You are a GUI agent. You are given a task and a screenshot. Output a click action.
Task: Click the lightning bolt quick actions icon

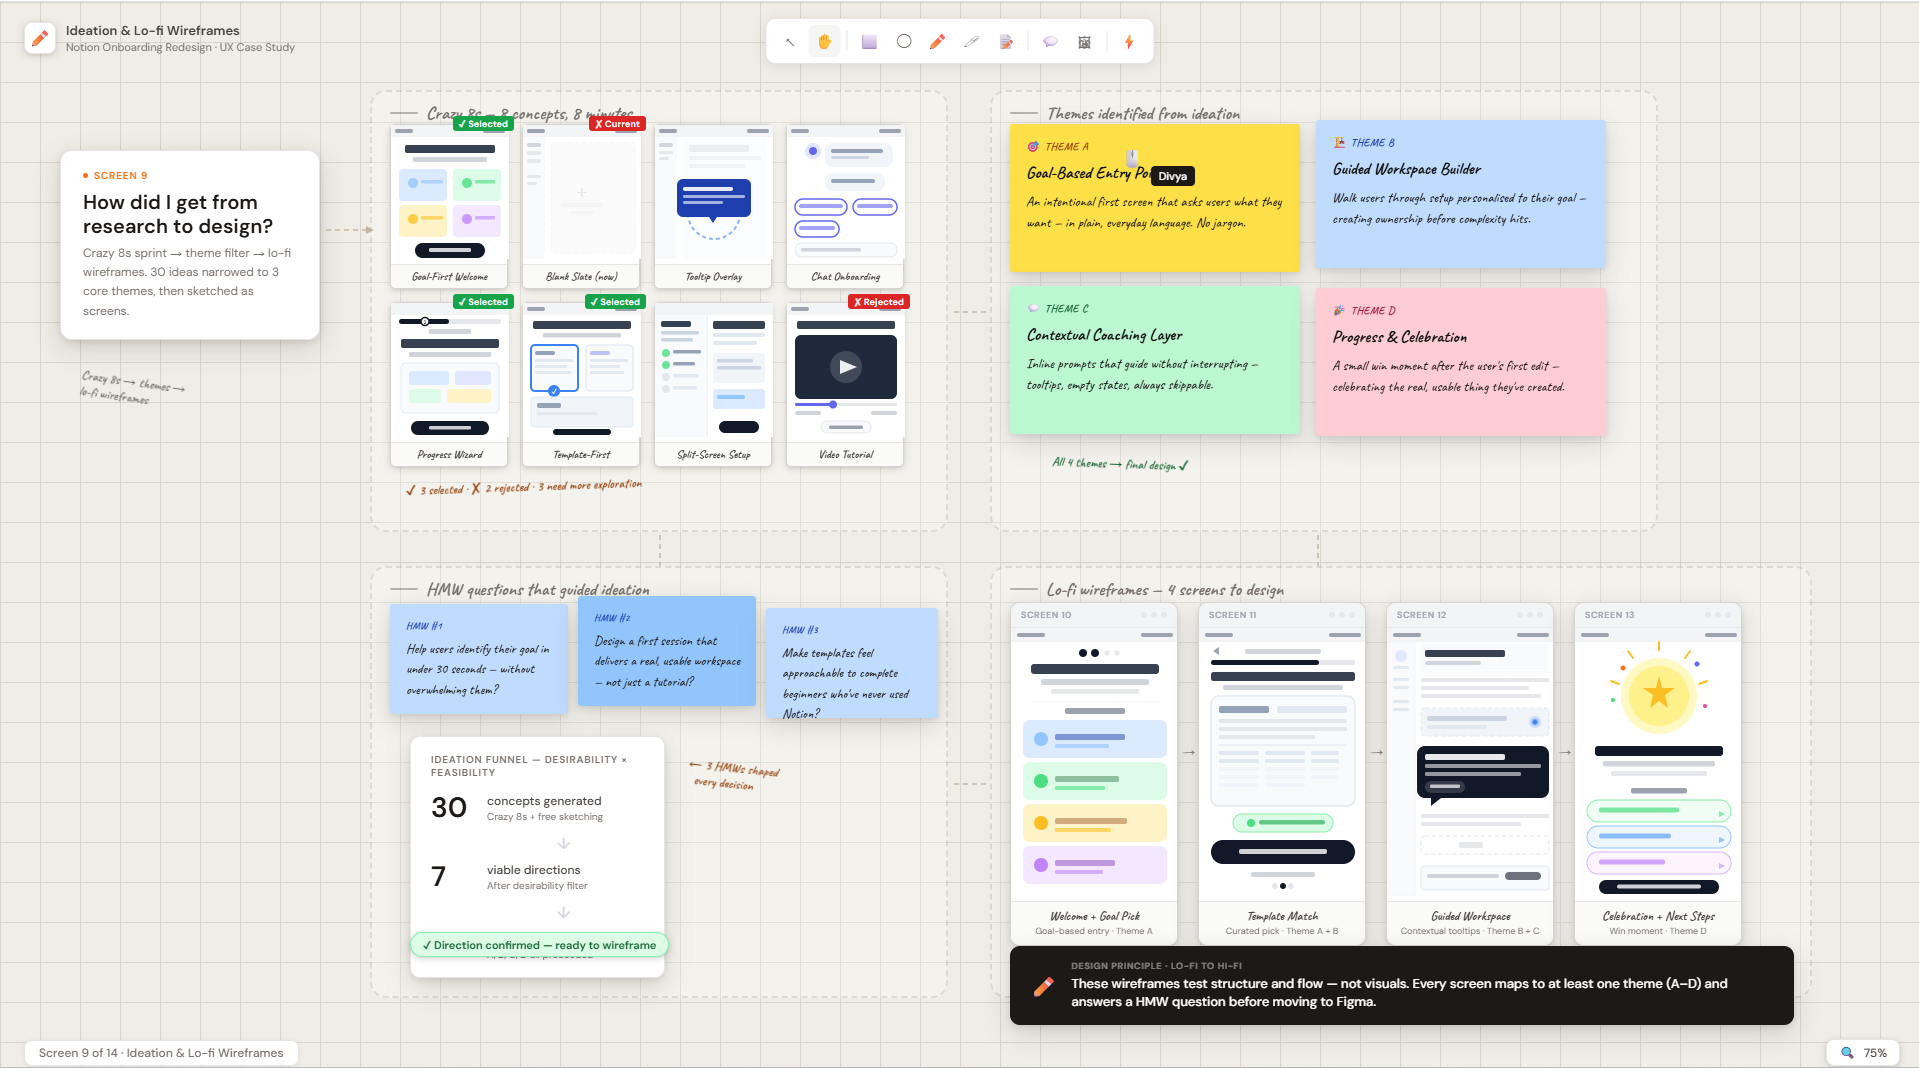(1129, 42)
